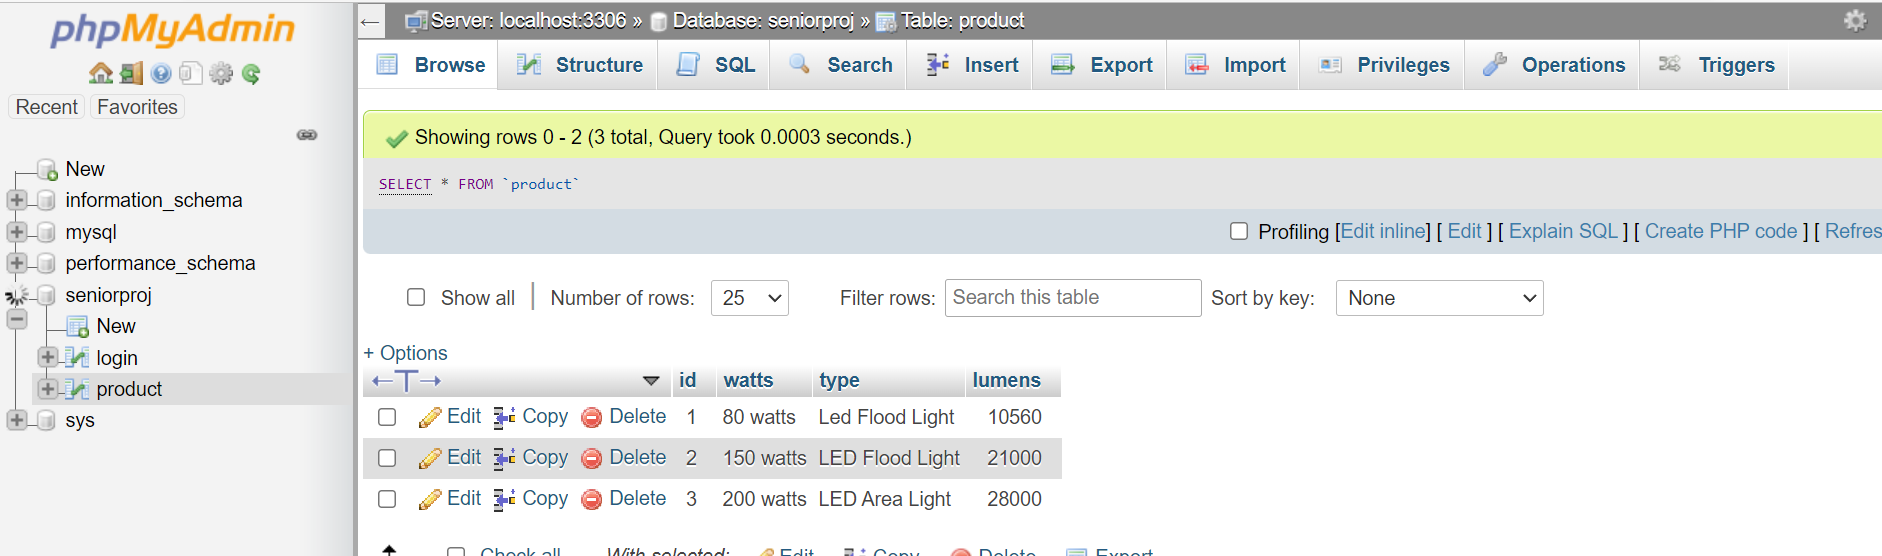This screenshot has width=1882, height=556.
Task: Click Server: localhost:3306 breadcrumb link
Action: 528,20
